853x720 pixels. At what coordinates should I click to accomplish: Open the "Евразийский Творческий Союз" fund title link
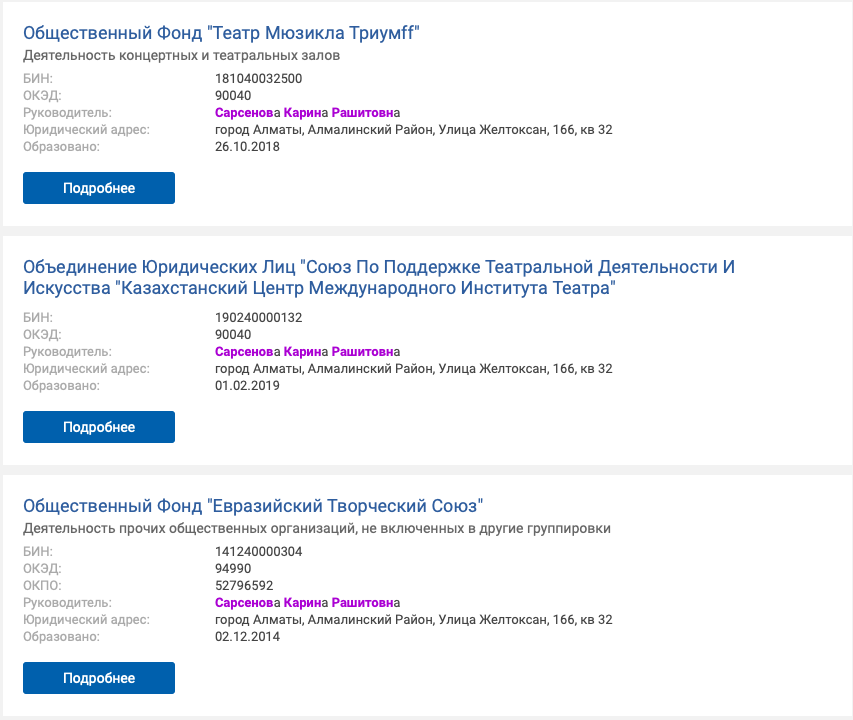(x=253, y=505)
